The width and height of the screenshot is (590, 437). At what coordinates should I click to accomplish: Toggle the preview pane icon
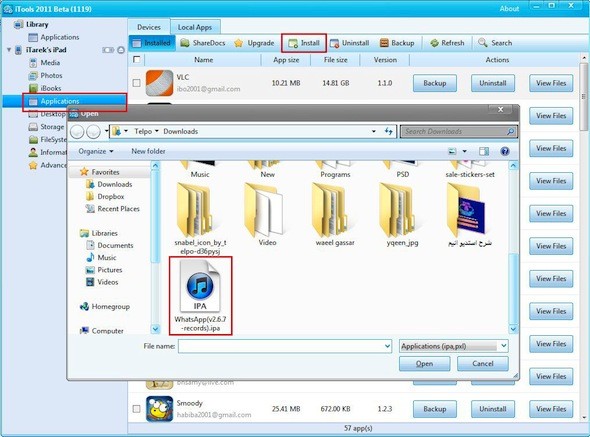tap(484, 151)
